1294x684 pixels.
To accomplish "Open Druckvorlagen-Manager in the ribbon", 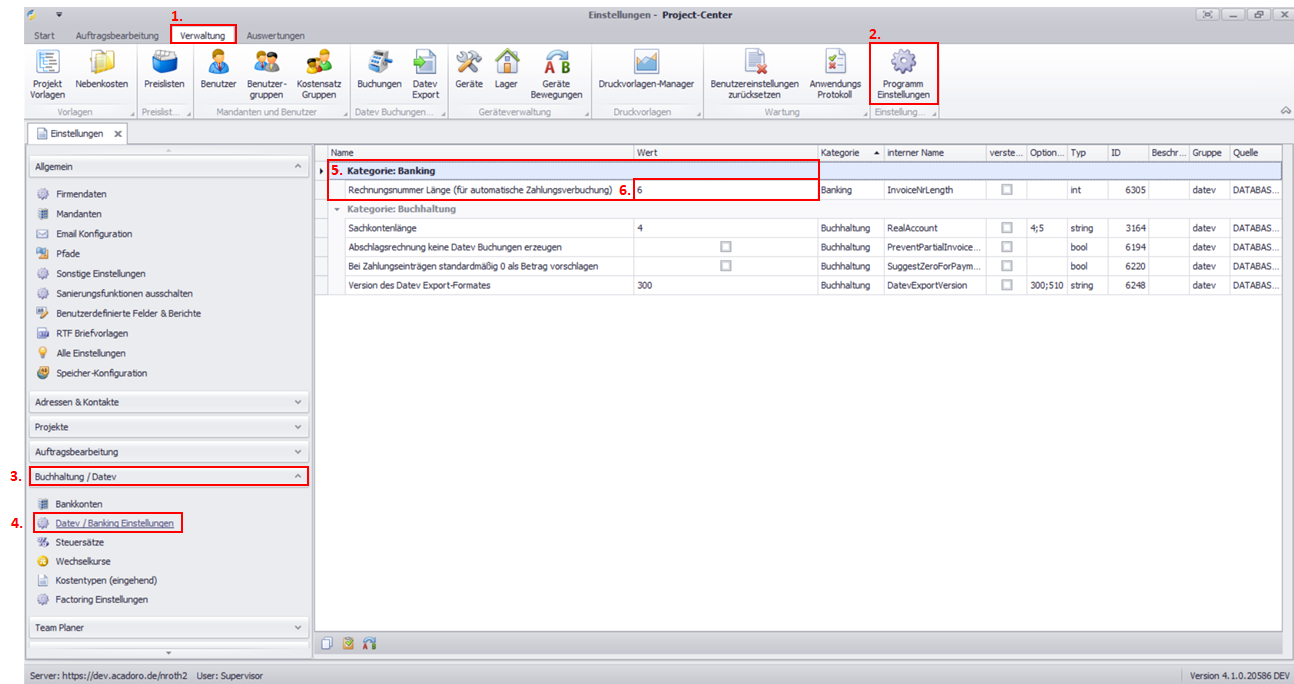I will click(646, 64).
